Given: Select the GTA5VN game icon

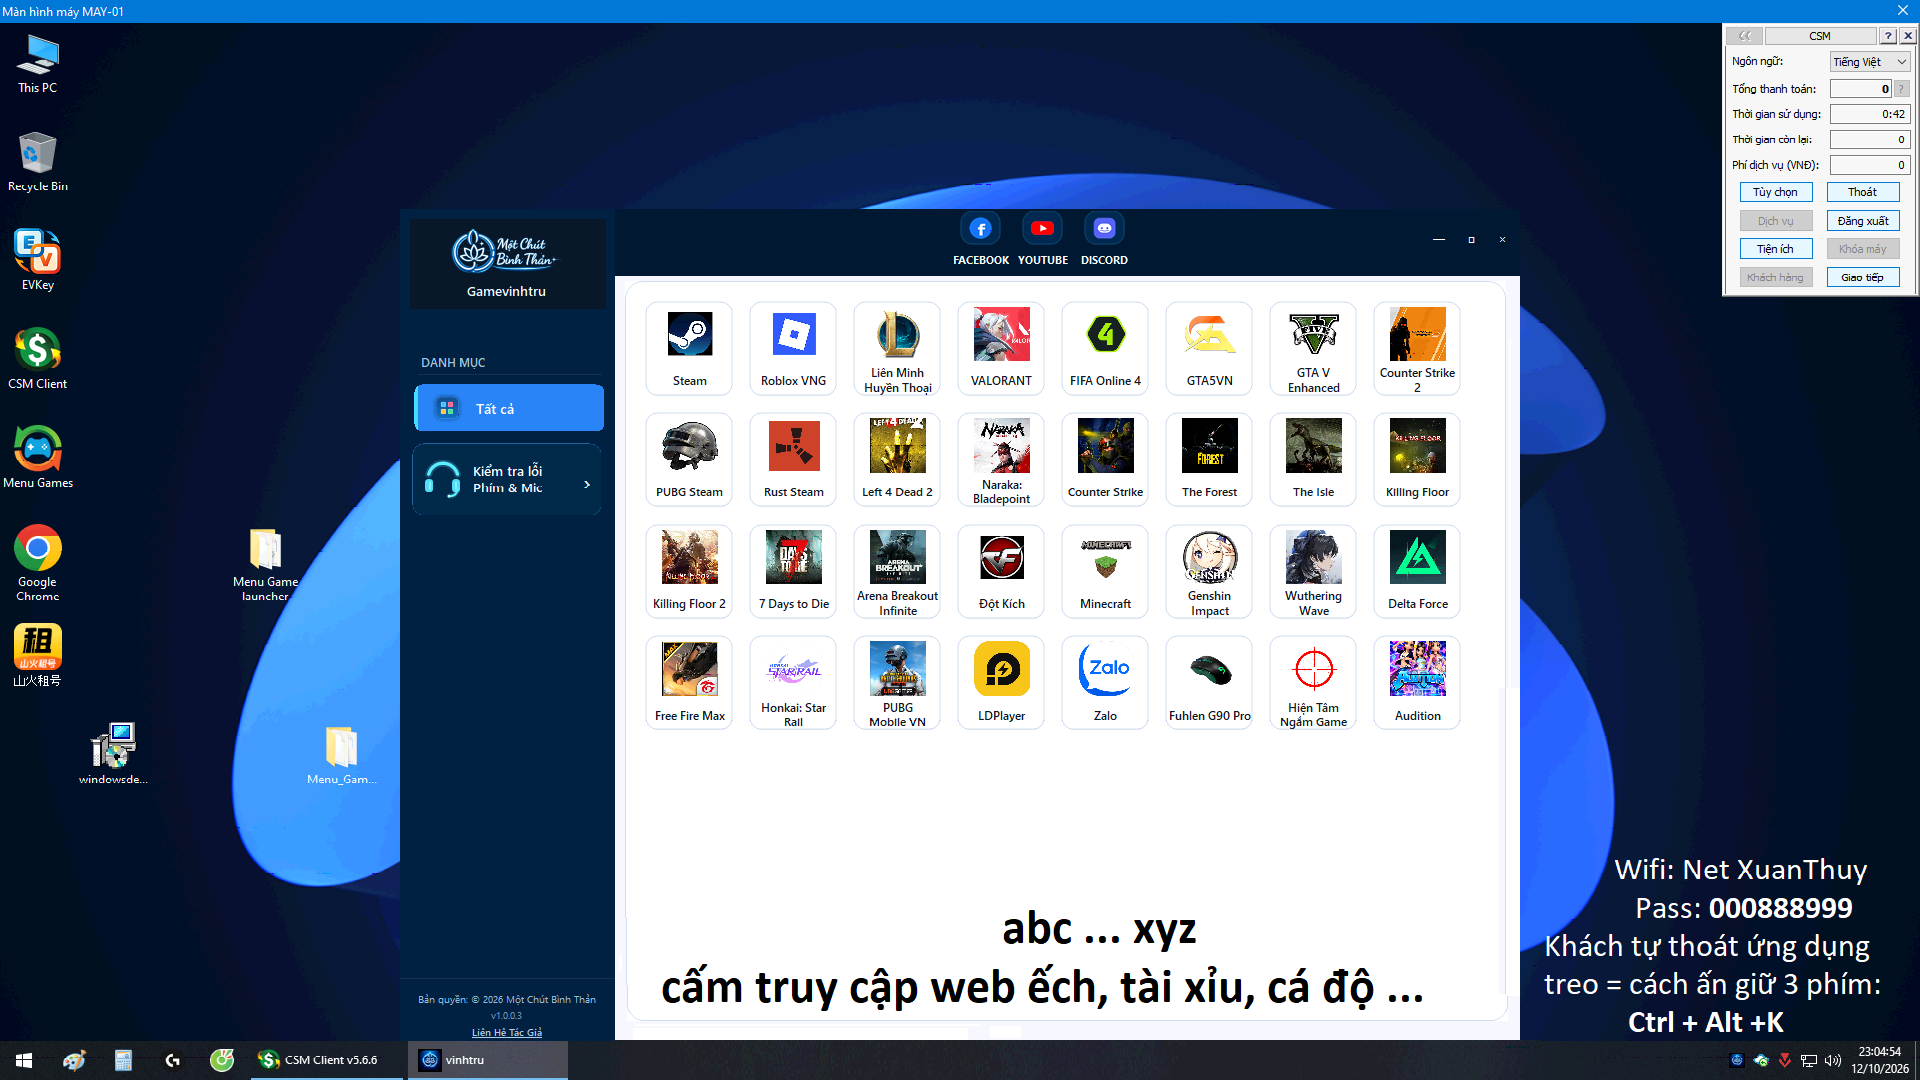Looking at the screenshot, I should point(1209,348).
